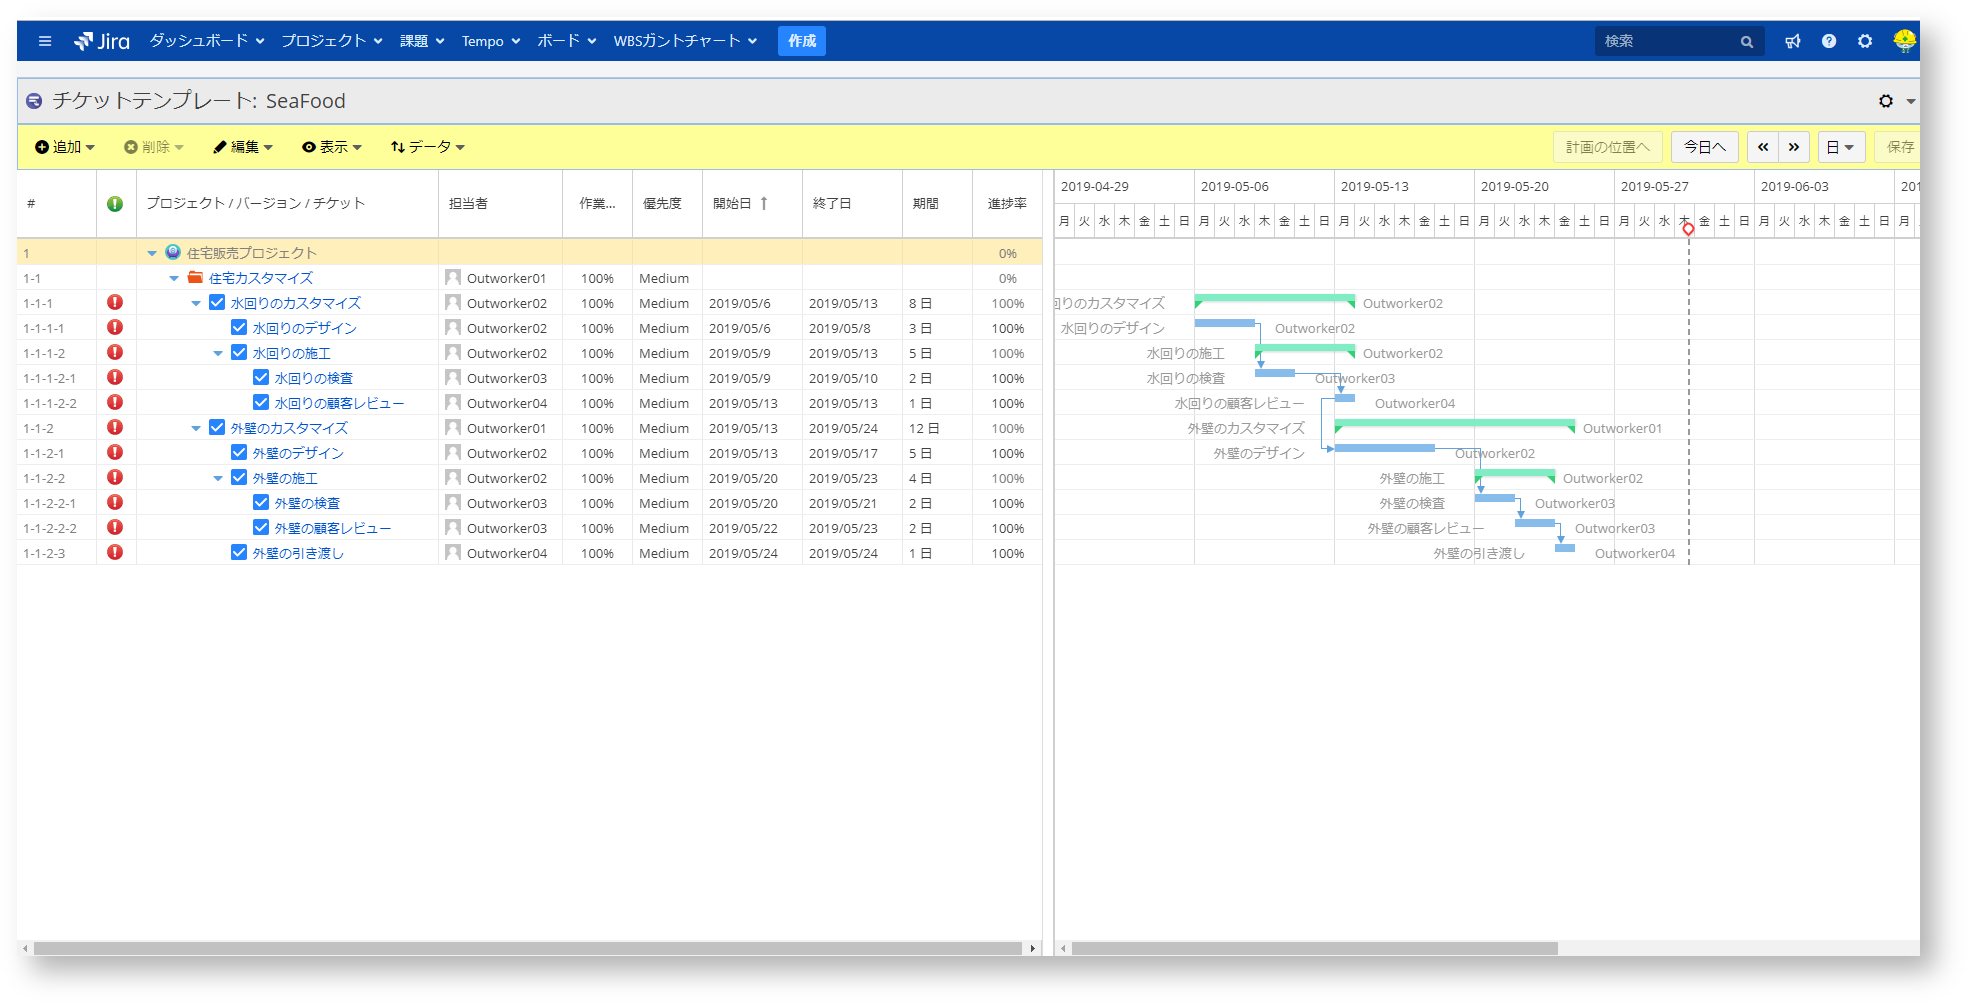The width and height of the screenshot is (1968, 1004).
Task: Click the Jira logo
Action: coord(102,41)
